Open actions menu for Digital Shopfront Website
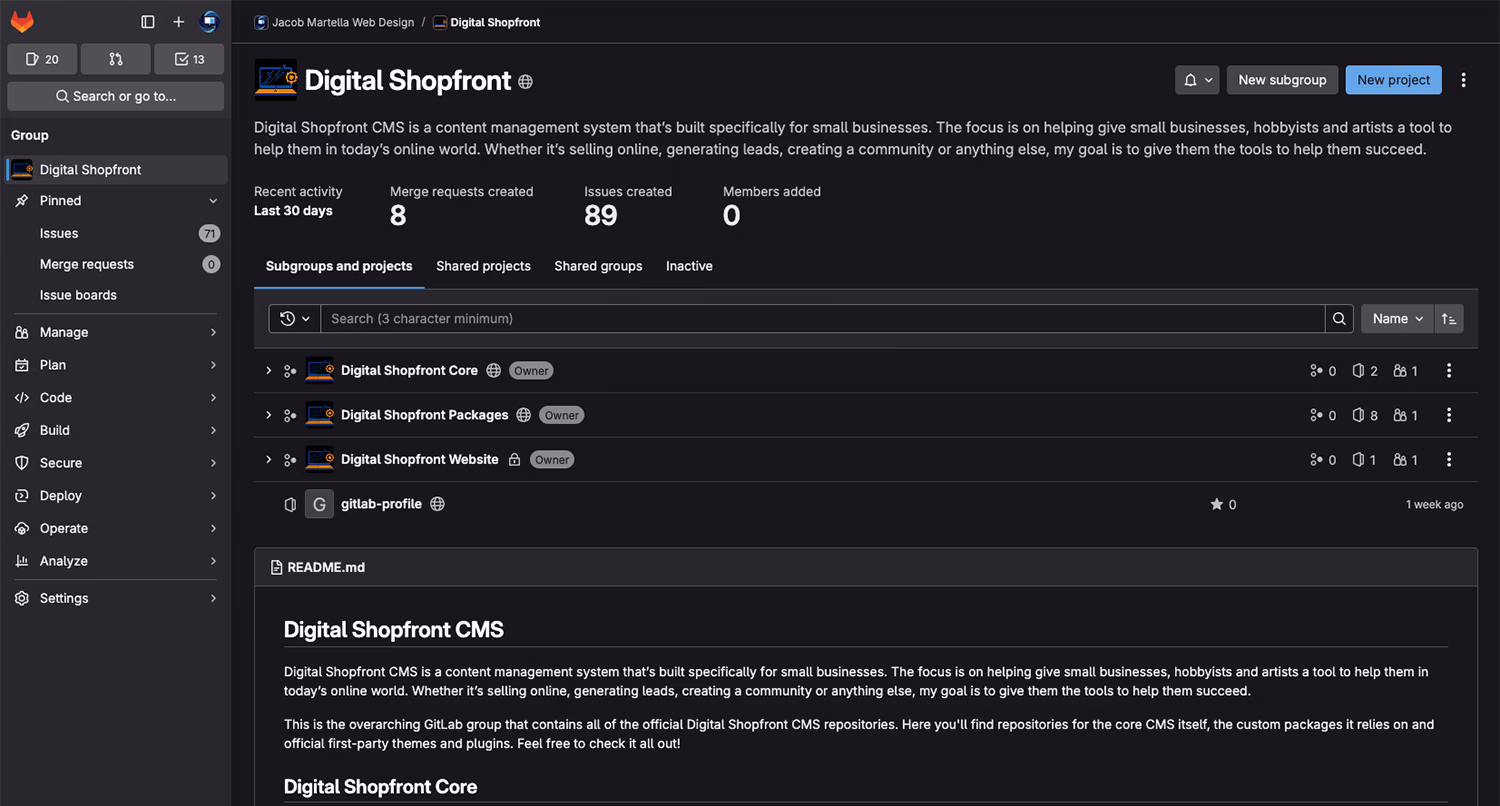 1449,460
